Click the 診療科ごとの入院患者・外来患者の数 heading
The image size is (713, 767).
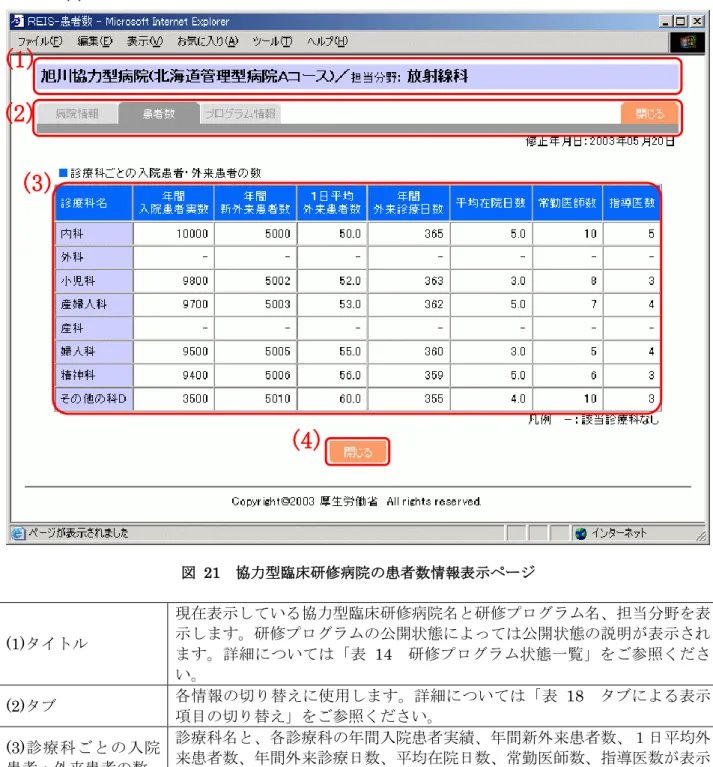click(x=166, y=173)
